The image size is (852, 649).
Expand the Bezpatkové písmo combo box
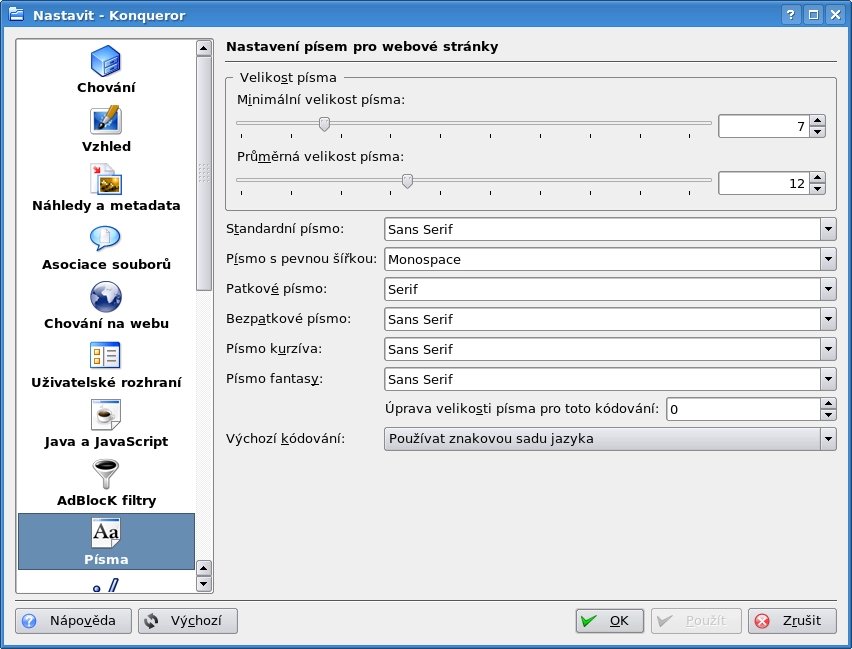610,319
